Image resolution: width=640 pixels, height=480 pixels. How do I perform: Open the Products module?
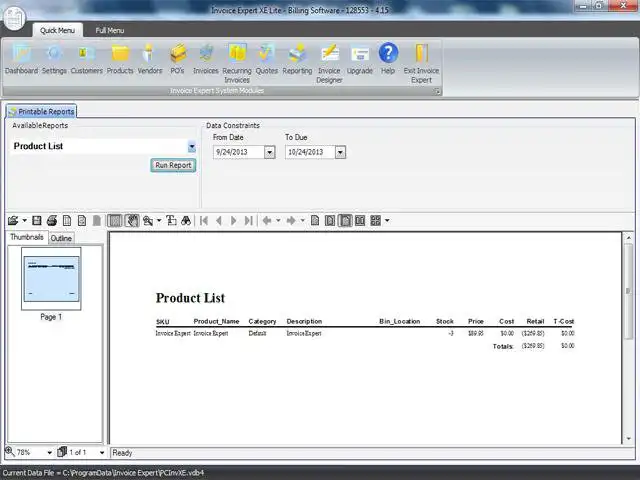coord(120,60)
